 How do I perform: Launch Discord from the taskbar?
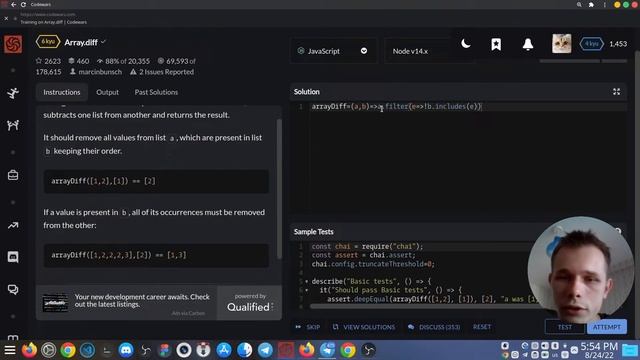point(126,350)
